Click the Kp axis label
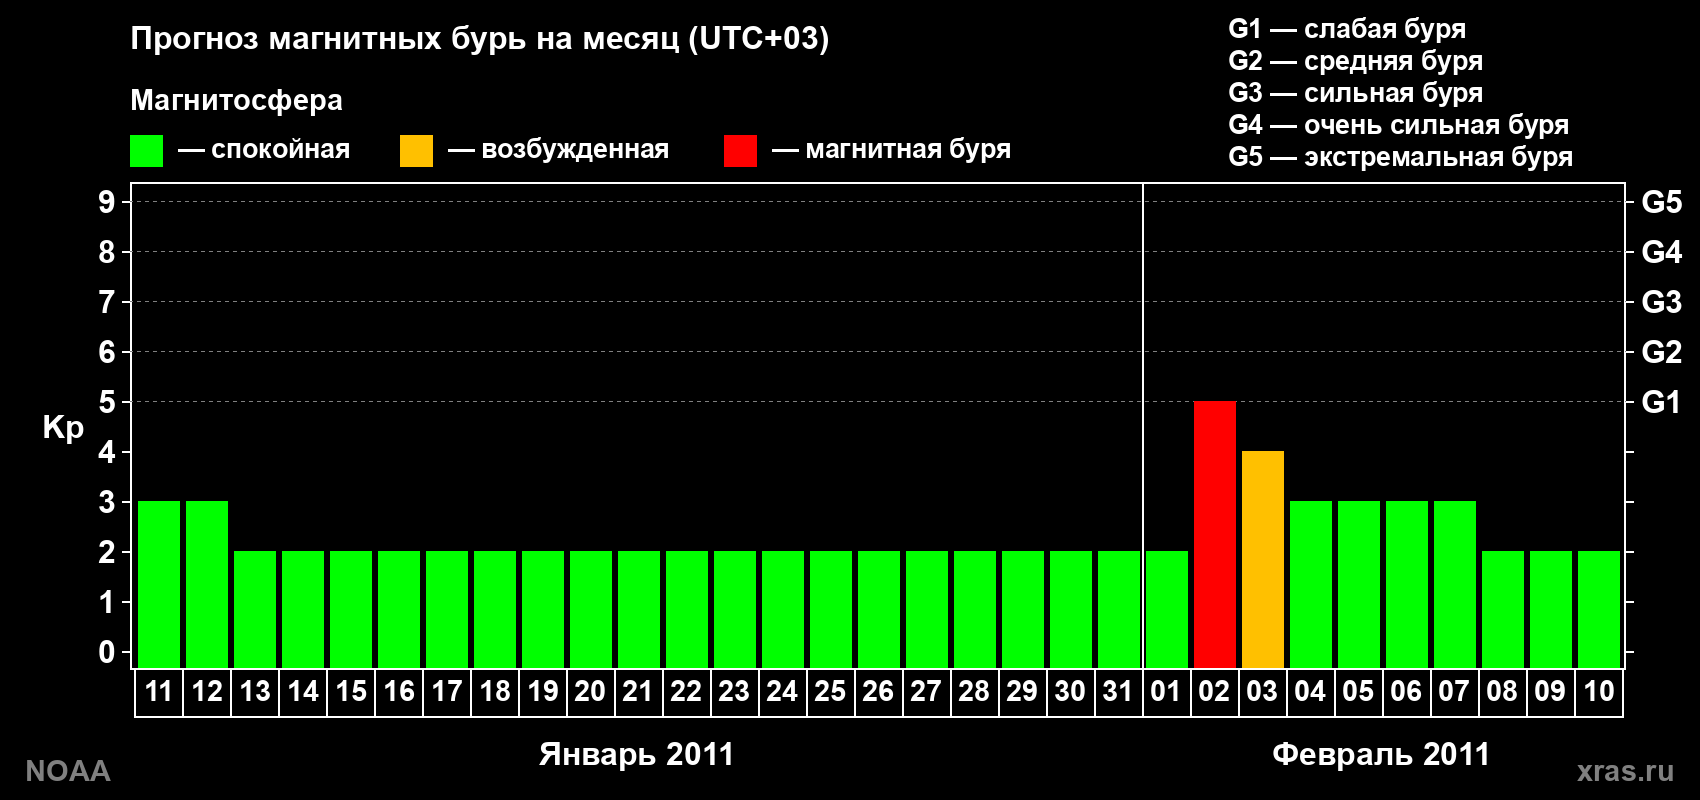1700x800 pixels. 63,428
